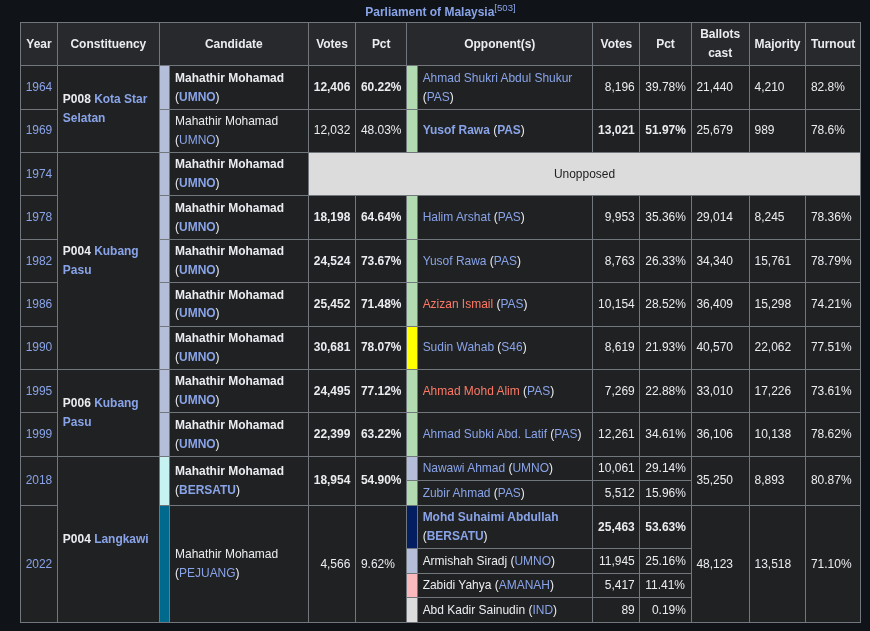Open UMNO link in the 1964 candidate cell

coord(197,97)
